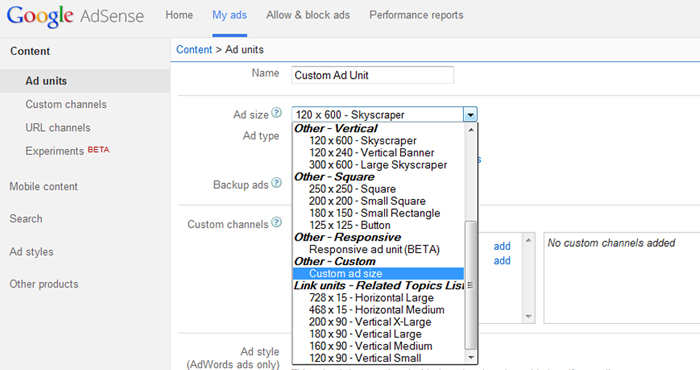Open URL channels in the sidebar
700x370 pixels.
coord(58,128)
